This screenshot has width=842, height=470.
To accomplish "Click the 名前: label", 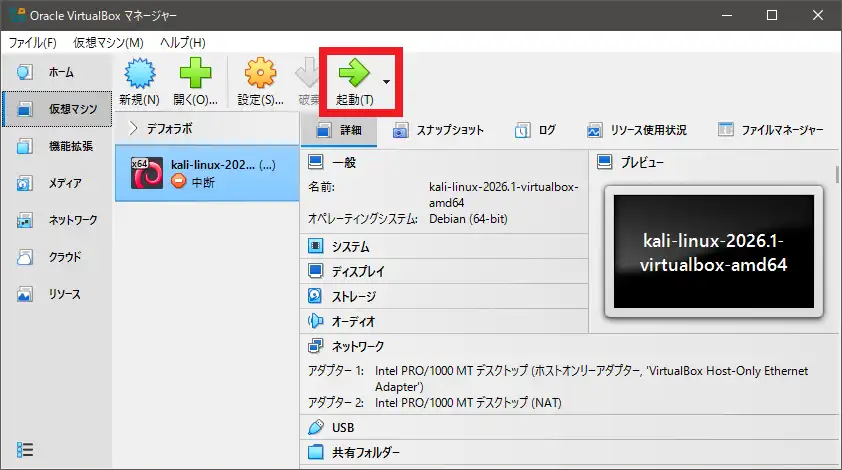I will [x=321, y=187].
